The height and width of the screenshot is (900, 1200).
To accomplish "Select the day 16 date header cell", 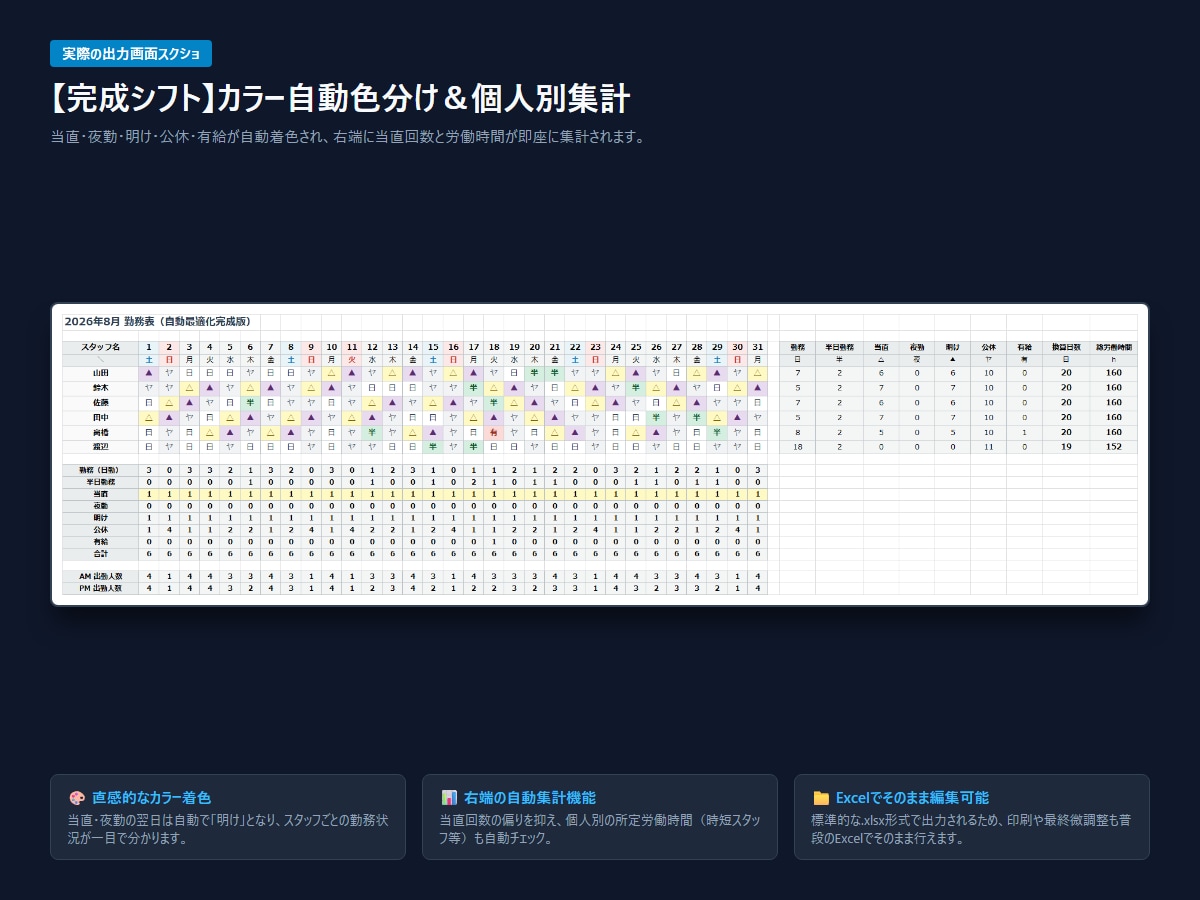I will point(453,346).
